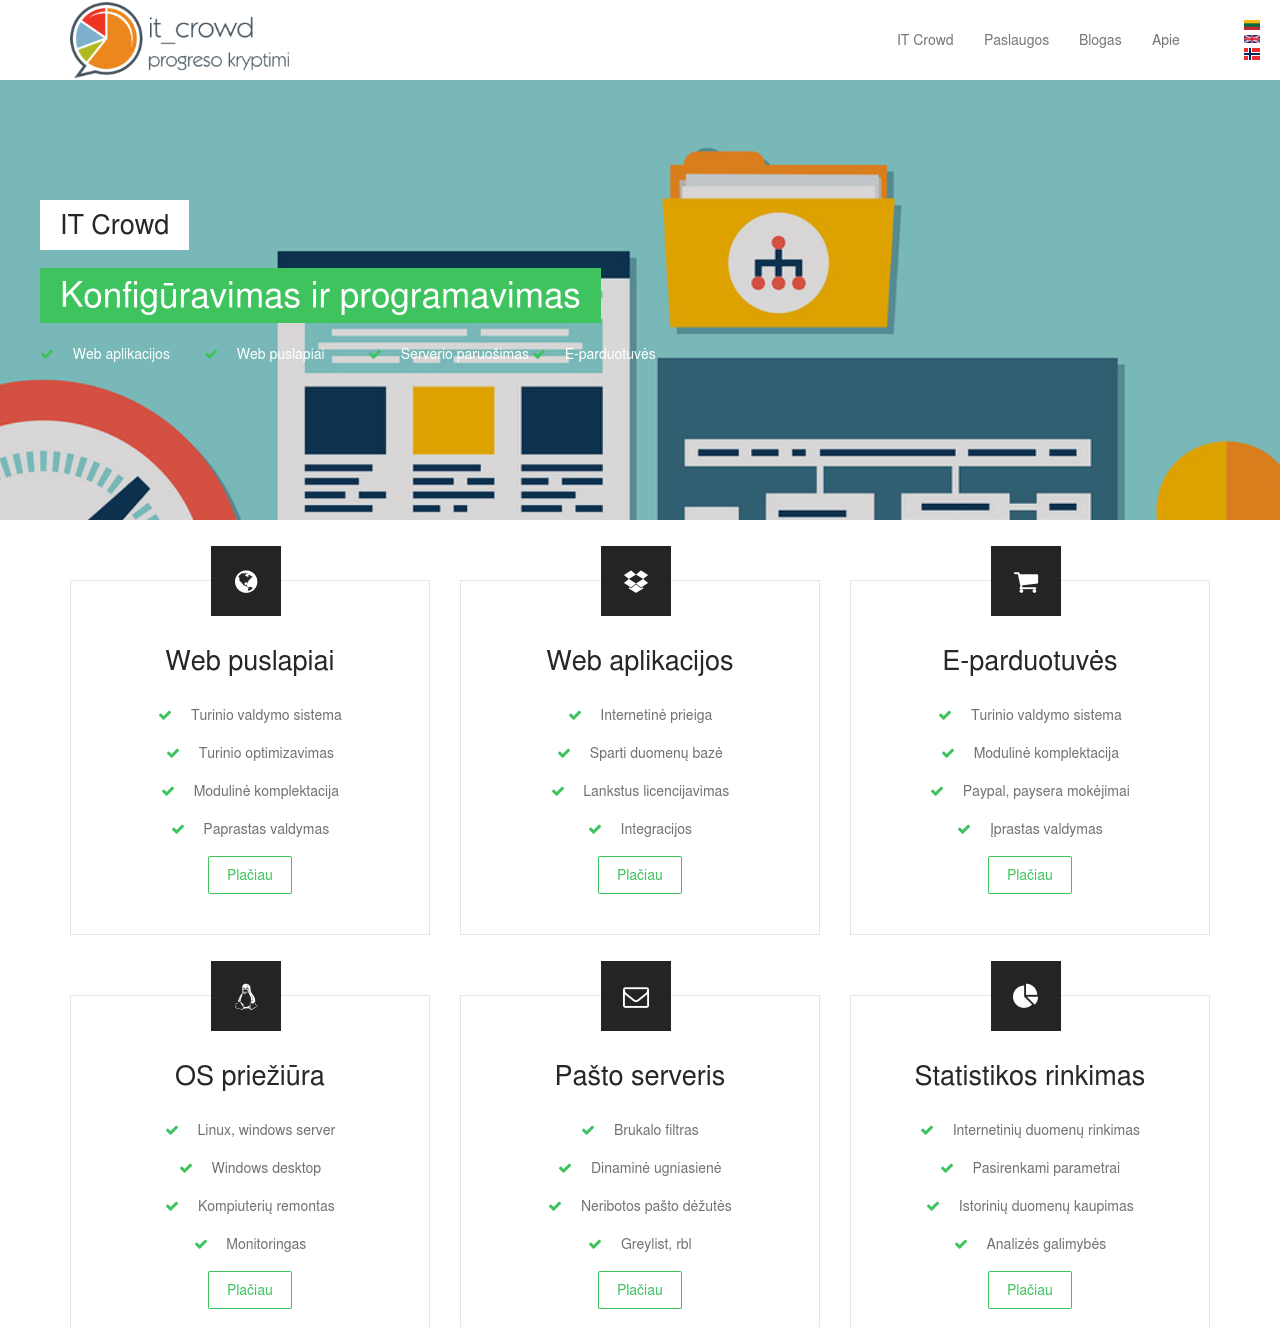Click the 'E-parduotuvės' card heading
This screenshot has width=1280, height=1327.
click(1030, 661)
